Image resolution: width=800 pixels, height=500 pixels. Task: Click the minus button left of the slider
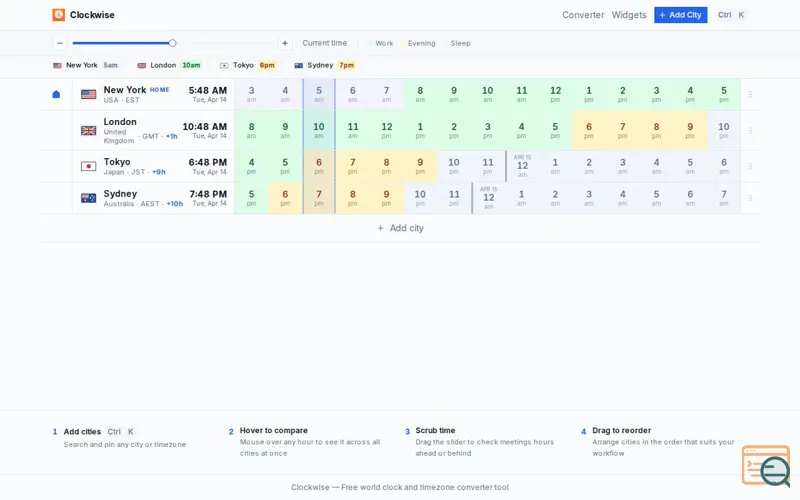tap(60, 43)
